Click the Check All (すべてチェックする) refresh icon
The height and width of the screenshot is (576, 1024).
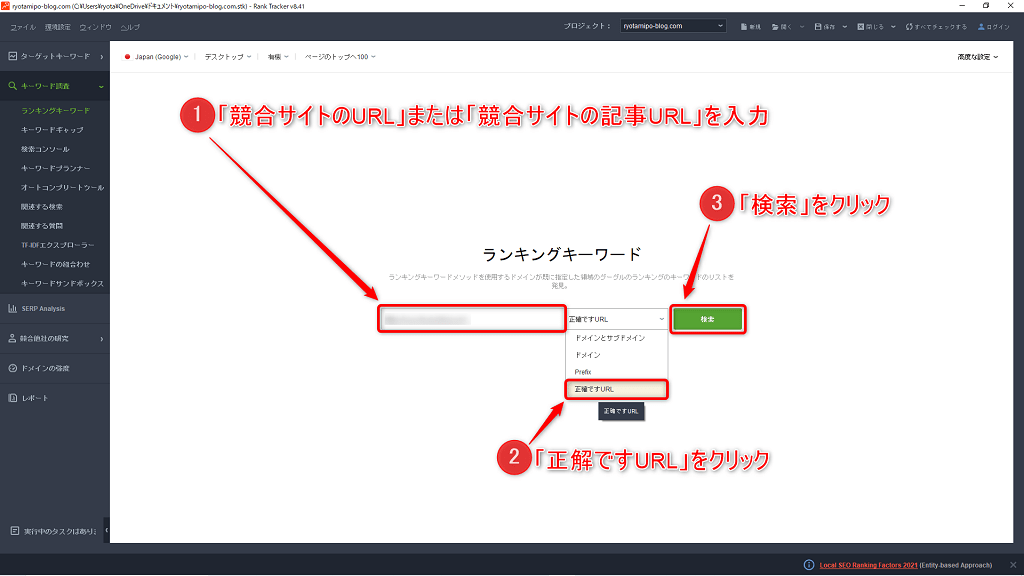click(909, 26)
